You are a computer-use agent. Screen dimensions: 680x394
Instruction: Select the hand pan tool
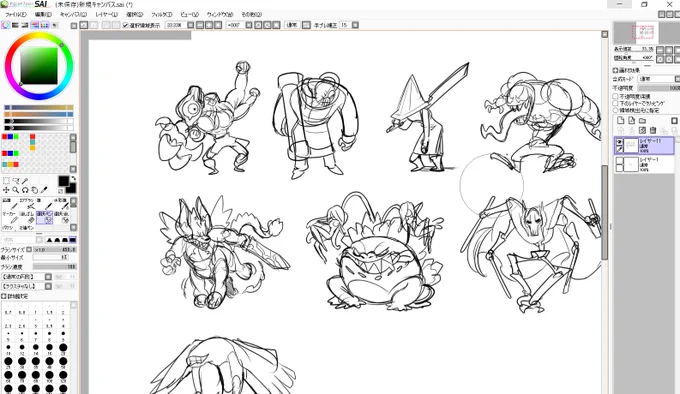click(x=35, y=190)
